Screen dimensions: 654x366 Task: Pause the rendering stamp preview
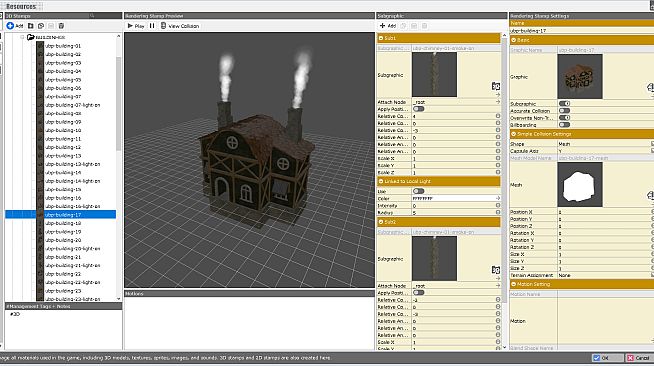[152, 26]
